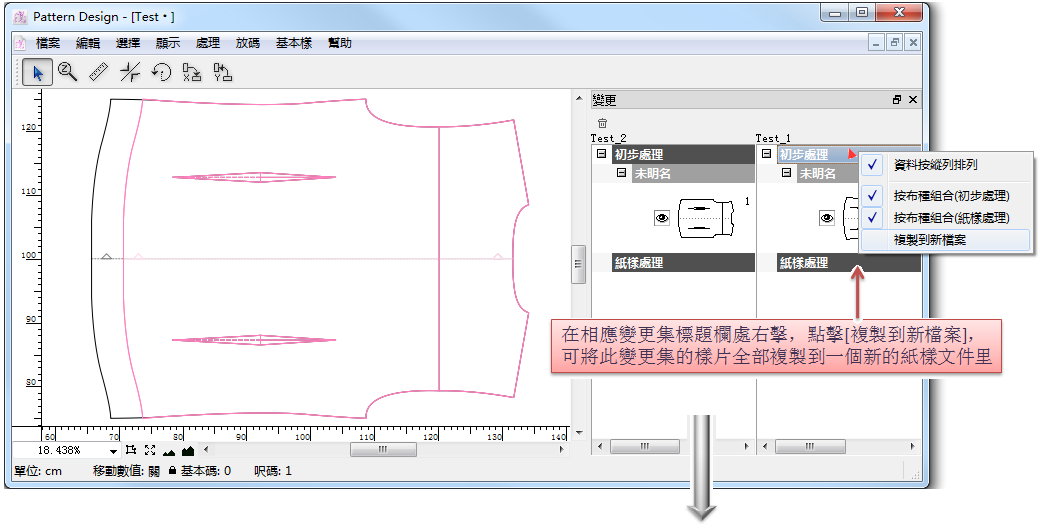1040x528 pixels.
Task: Click the Test_2 紙樣處理 header bar
Action: (682, 263)
